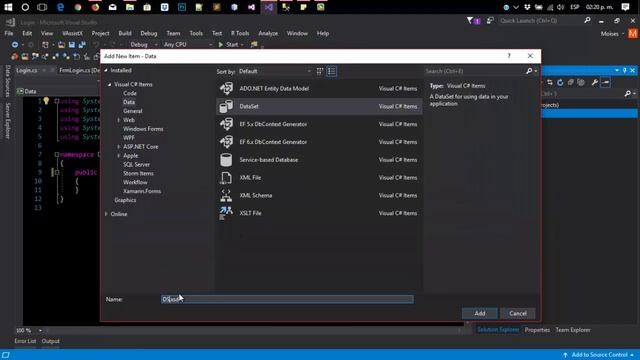
Task: Expand the ASP.NET Core node
Action: pos(119,147)
